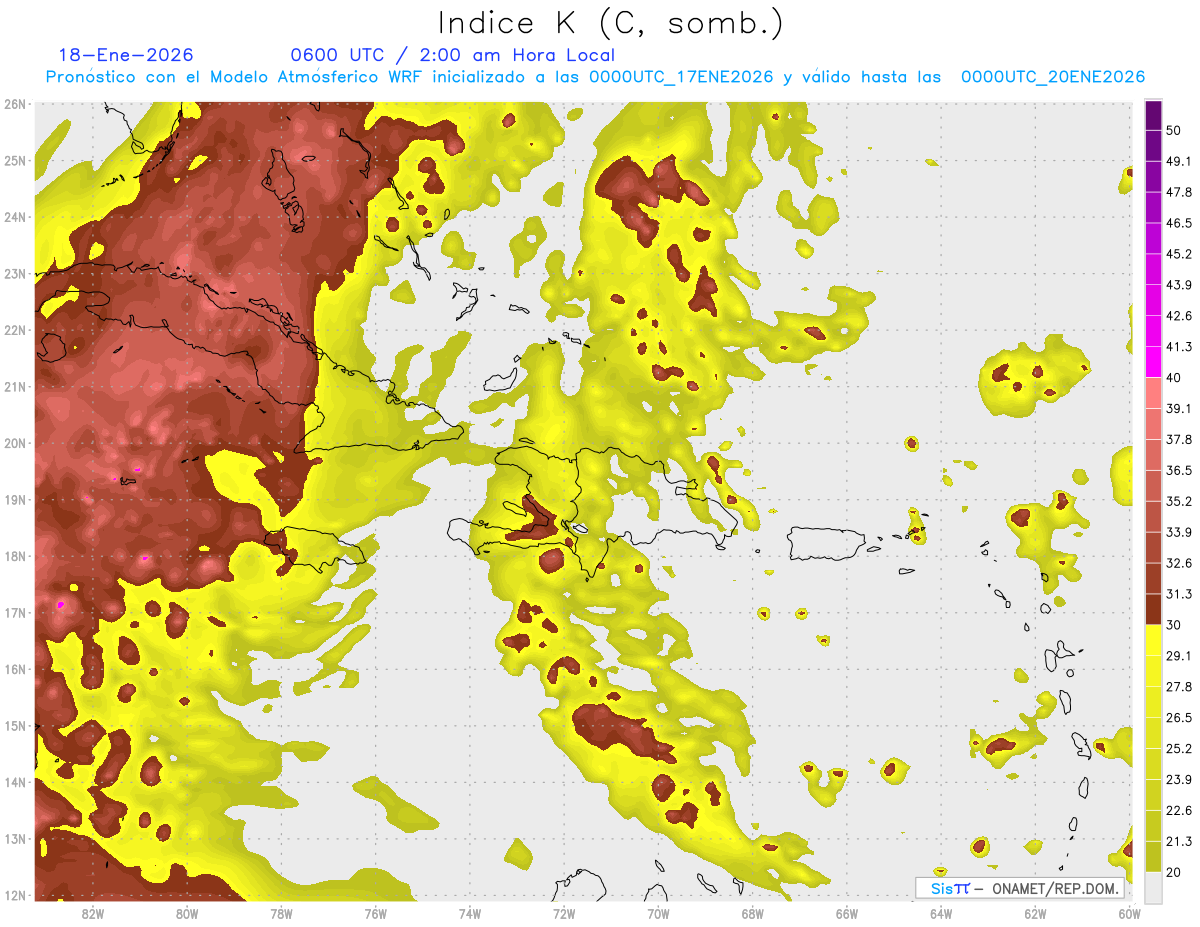The image size is (1200, 927).
Task: Click the time label '0600 UTC / 2:00 am Hora Local'
Action: pos(452,55)
